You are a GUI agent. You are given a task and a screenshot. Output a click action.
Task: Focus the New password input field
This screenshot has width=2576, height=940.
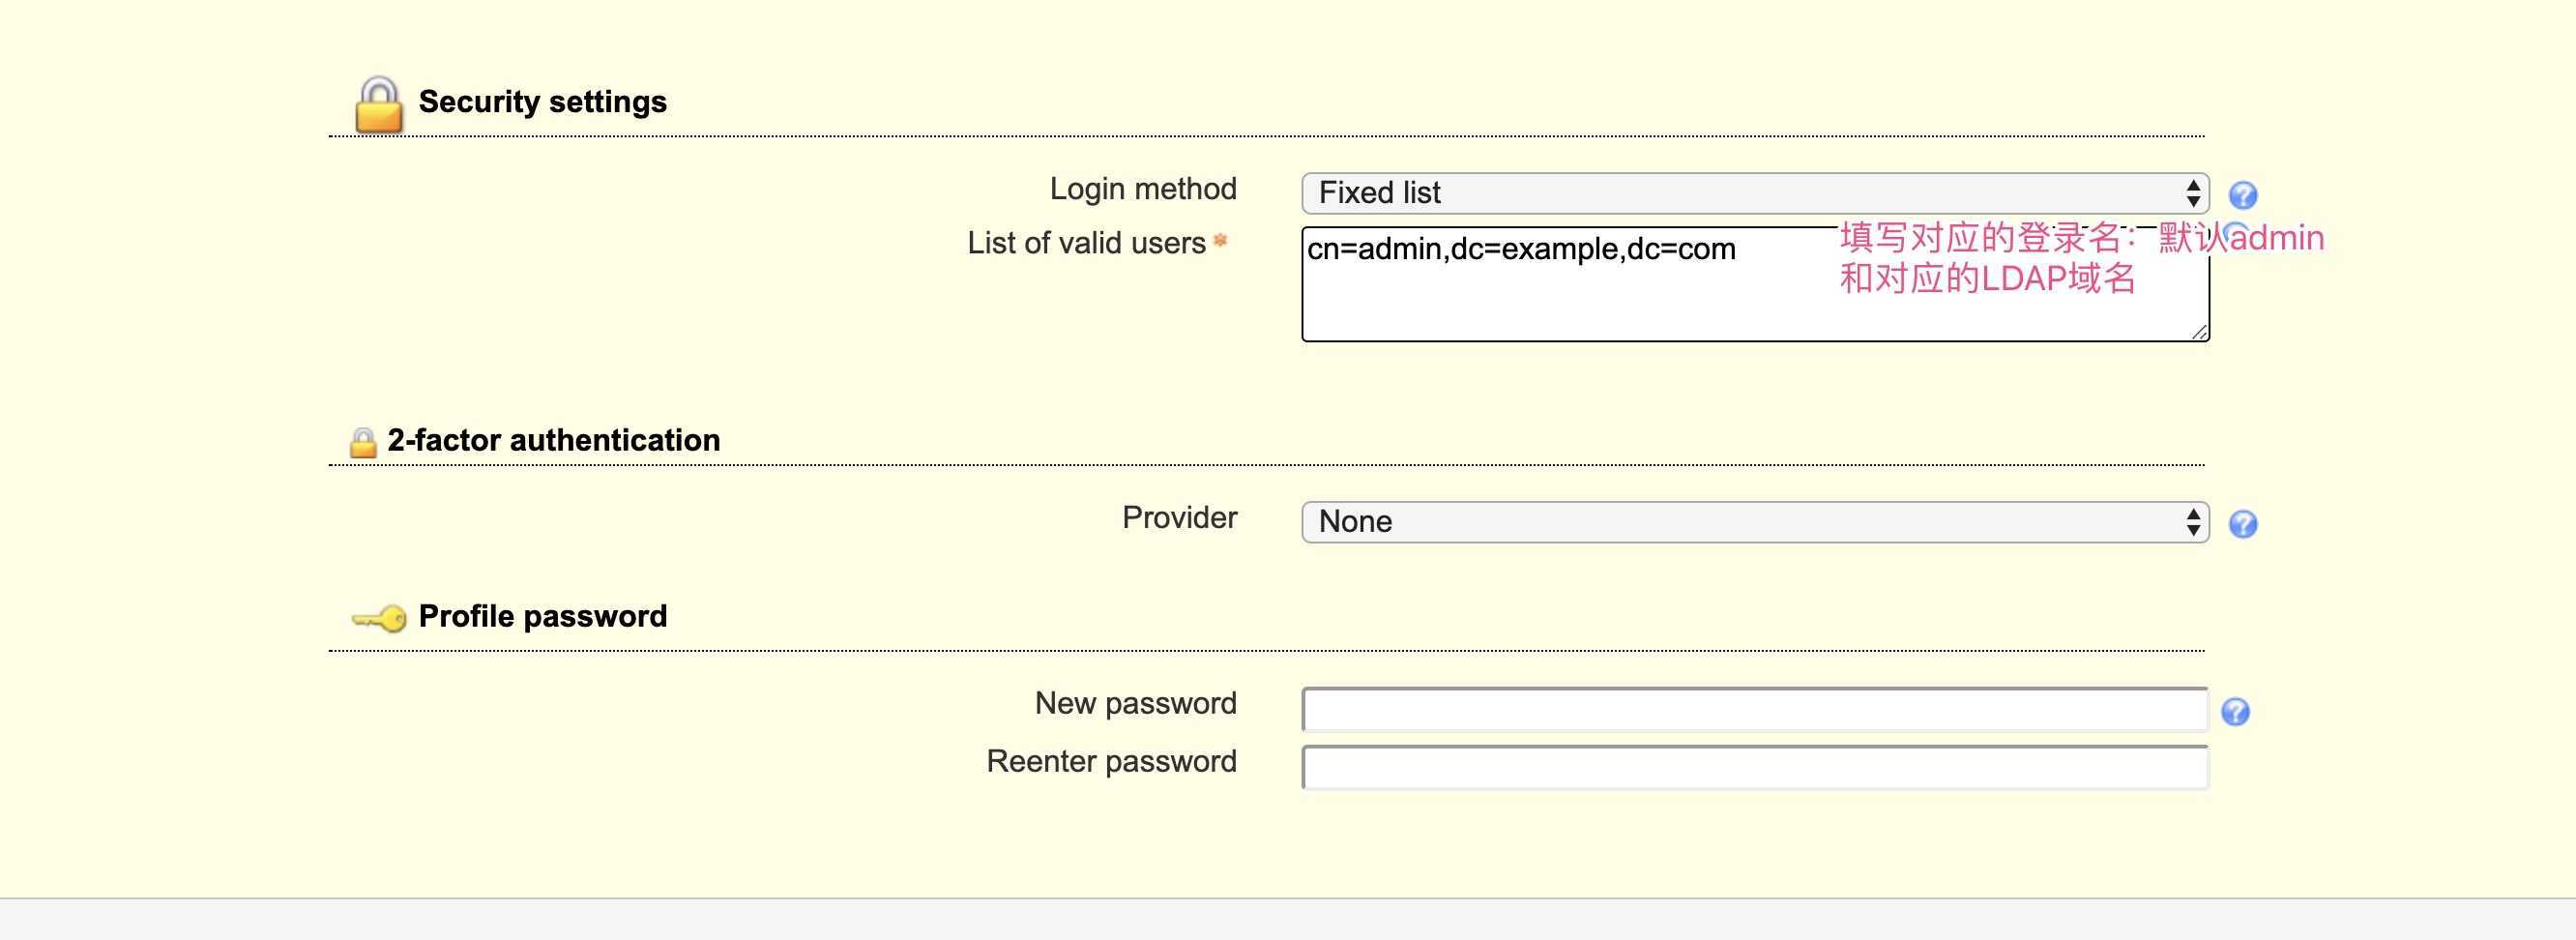point(1755,710)
